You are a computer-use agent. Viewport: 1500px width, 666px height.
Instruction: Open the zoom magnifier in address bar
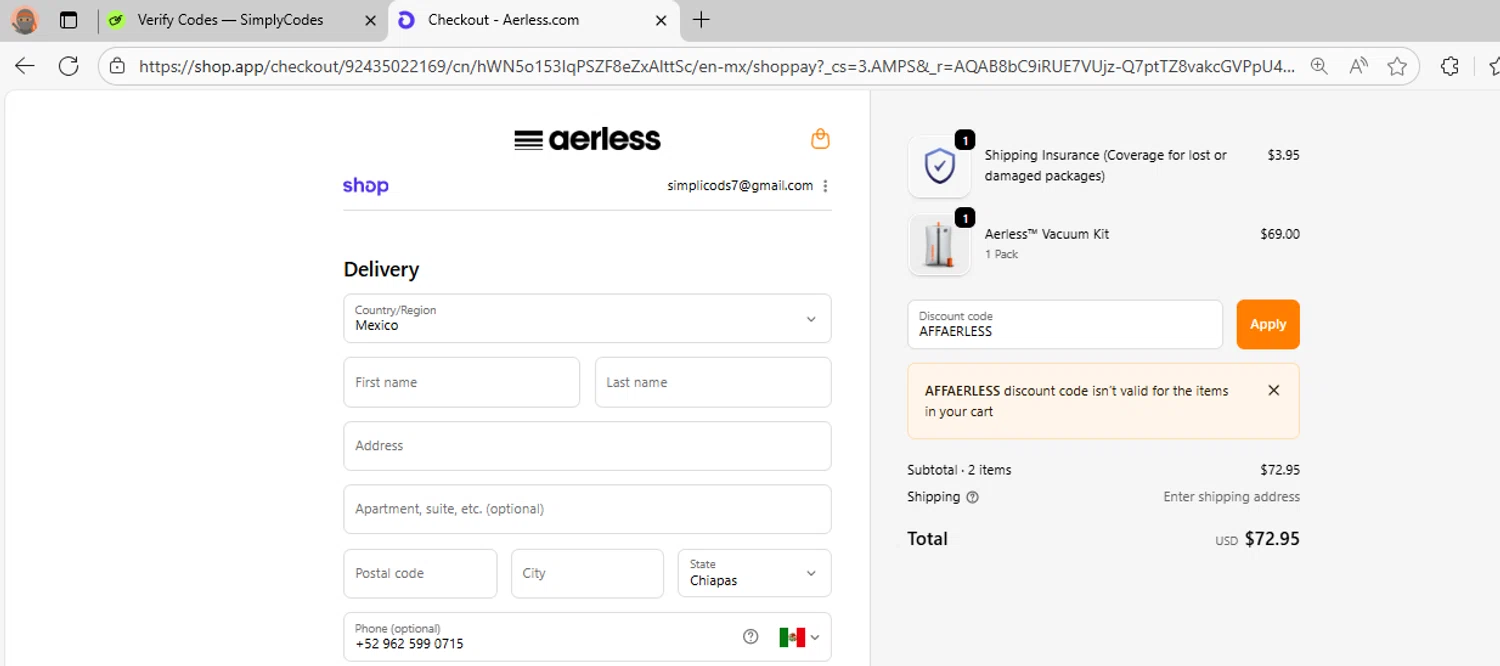[x=1319, y=66]
